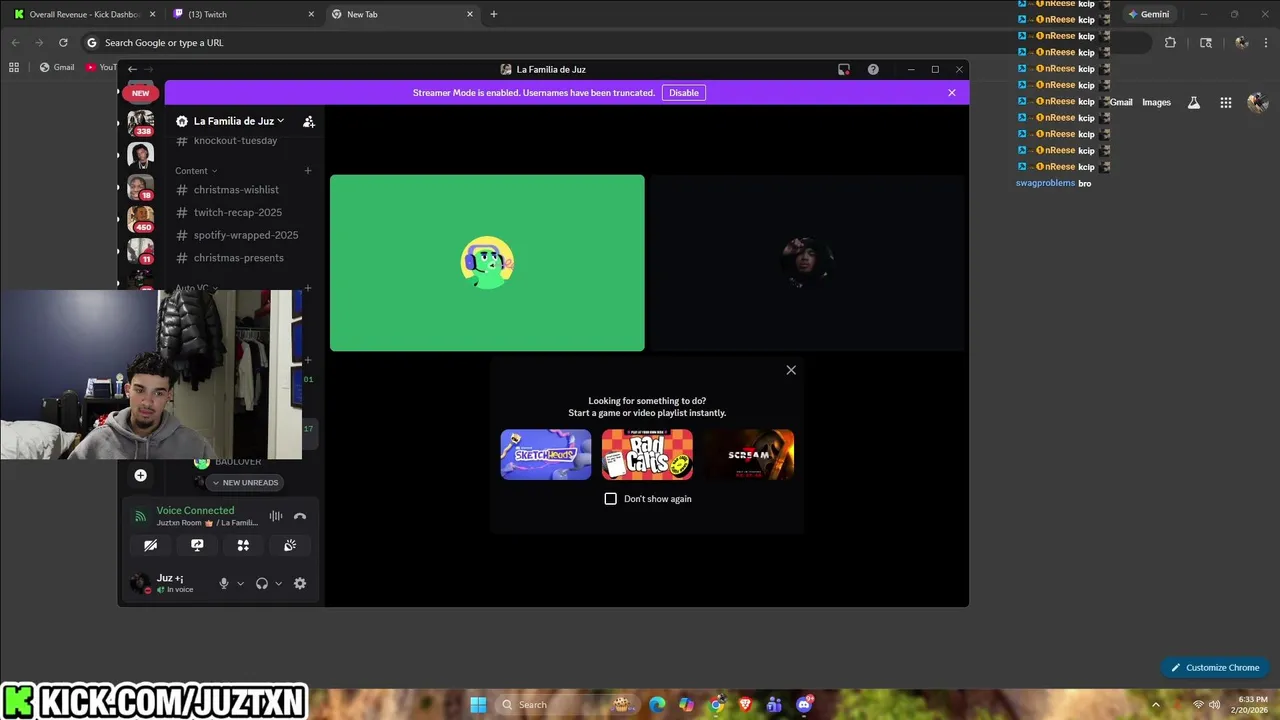The height and width of the screenshot is (720, 1280).
Task: Reload the Chrome page
Action: click(63, 43)
